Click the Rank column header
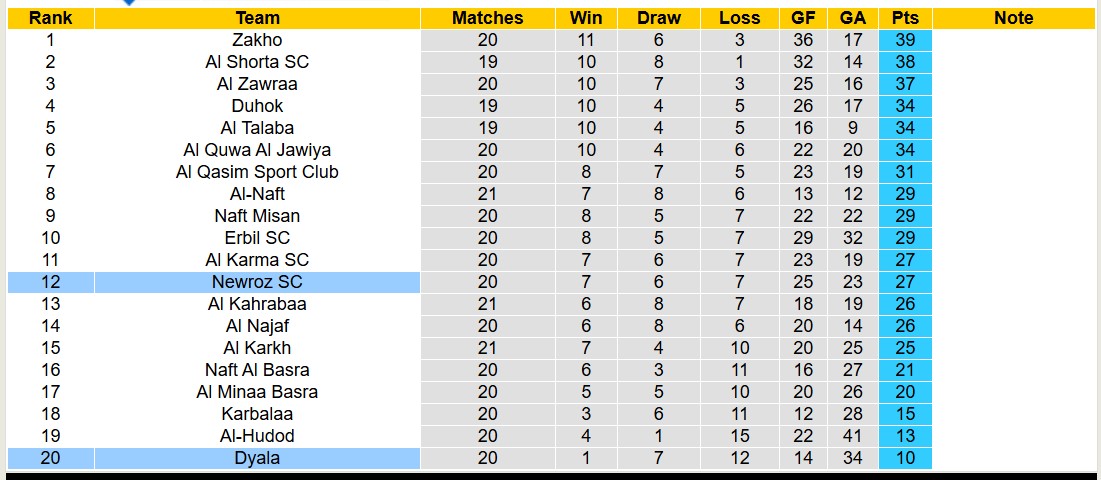 pyautogui.click(x=50, y=18)
